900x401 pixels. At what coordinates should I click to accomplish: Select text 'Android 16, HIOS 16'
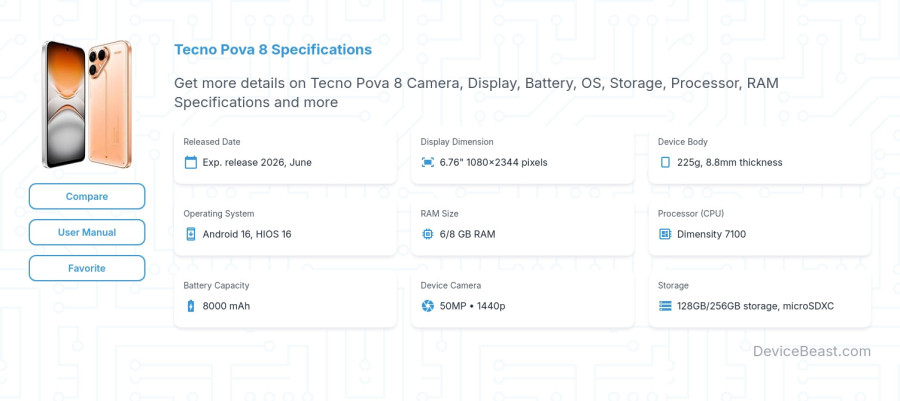click(247, 234)
